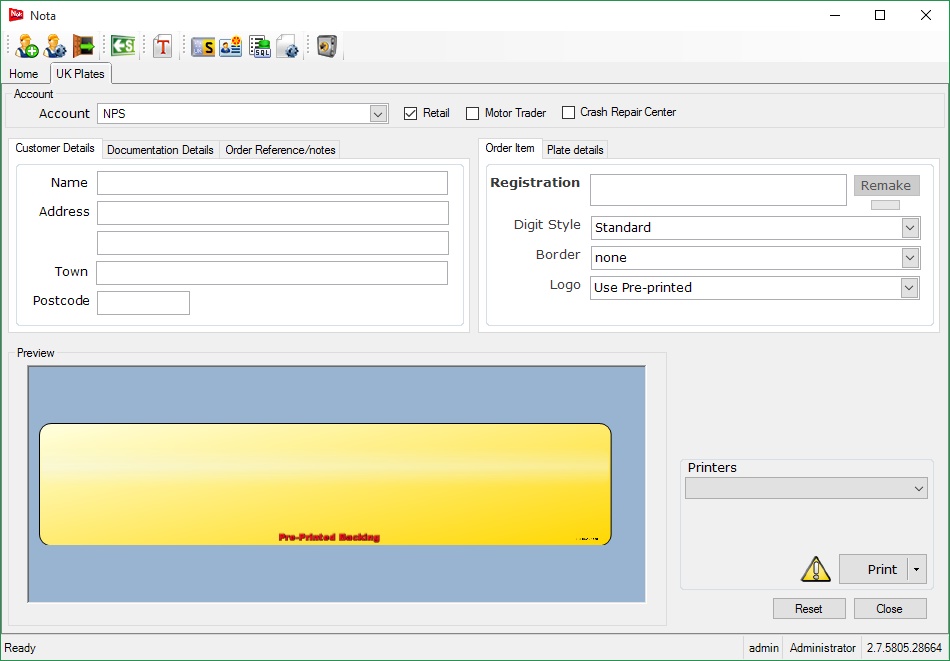This screenshot has width=950, height=661.
Task: Click the first Address line field
Action: [x=273, y=213]
